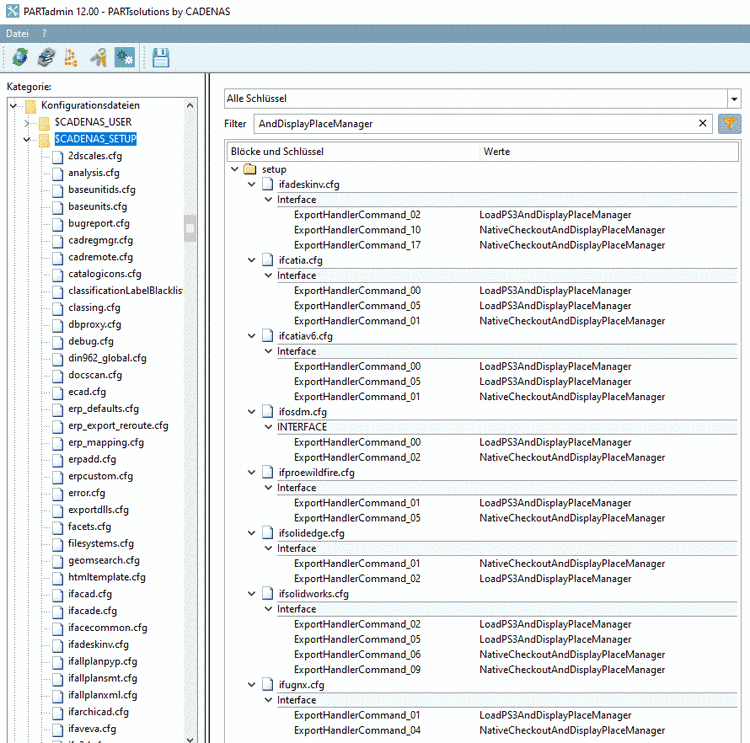This screenshot has width=750, height=743.
Task: Click the Werte column header
Action: pyautogui.click(x=497, y=151)
